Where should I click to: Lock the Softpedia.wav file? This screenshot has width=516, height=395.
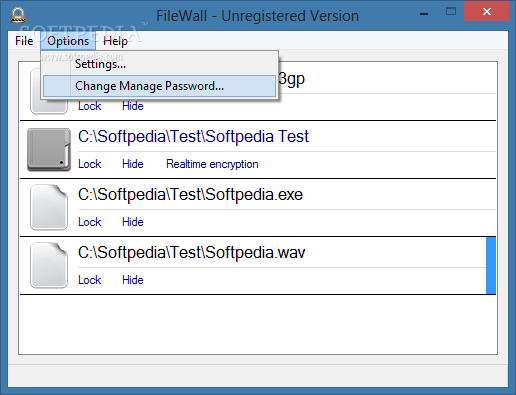click(x=90, y=280)
